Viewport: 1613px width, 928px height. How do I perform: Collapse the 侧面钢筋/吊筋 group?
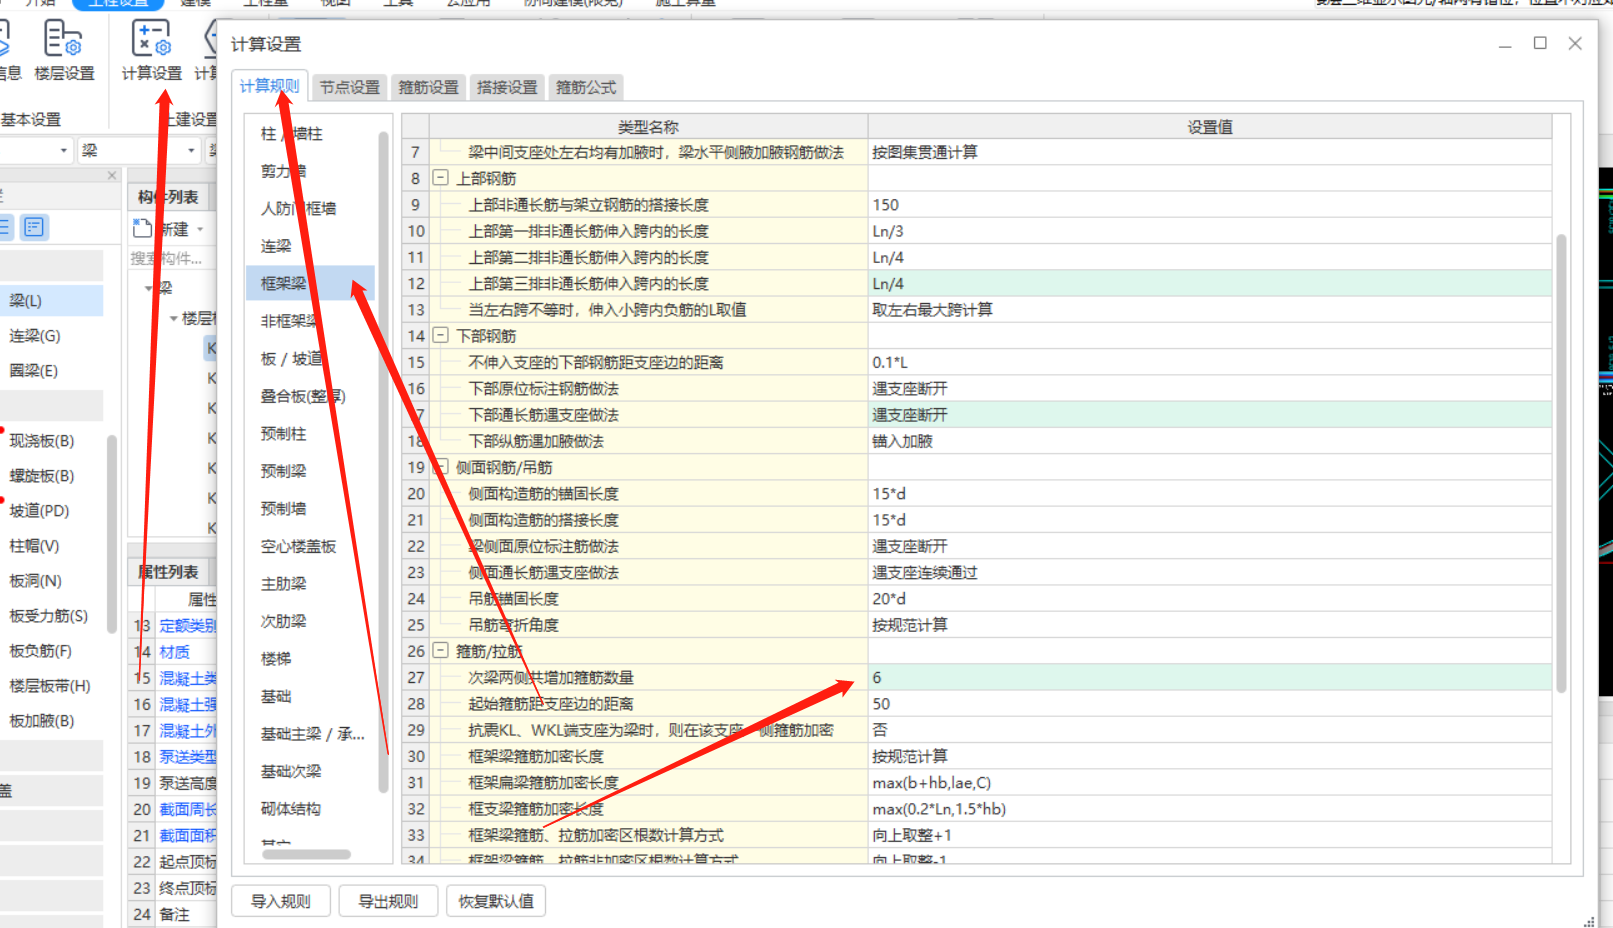tap(440, 466)
